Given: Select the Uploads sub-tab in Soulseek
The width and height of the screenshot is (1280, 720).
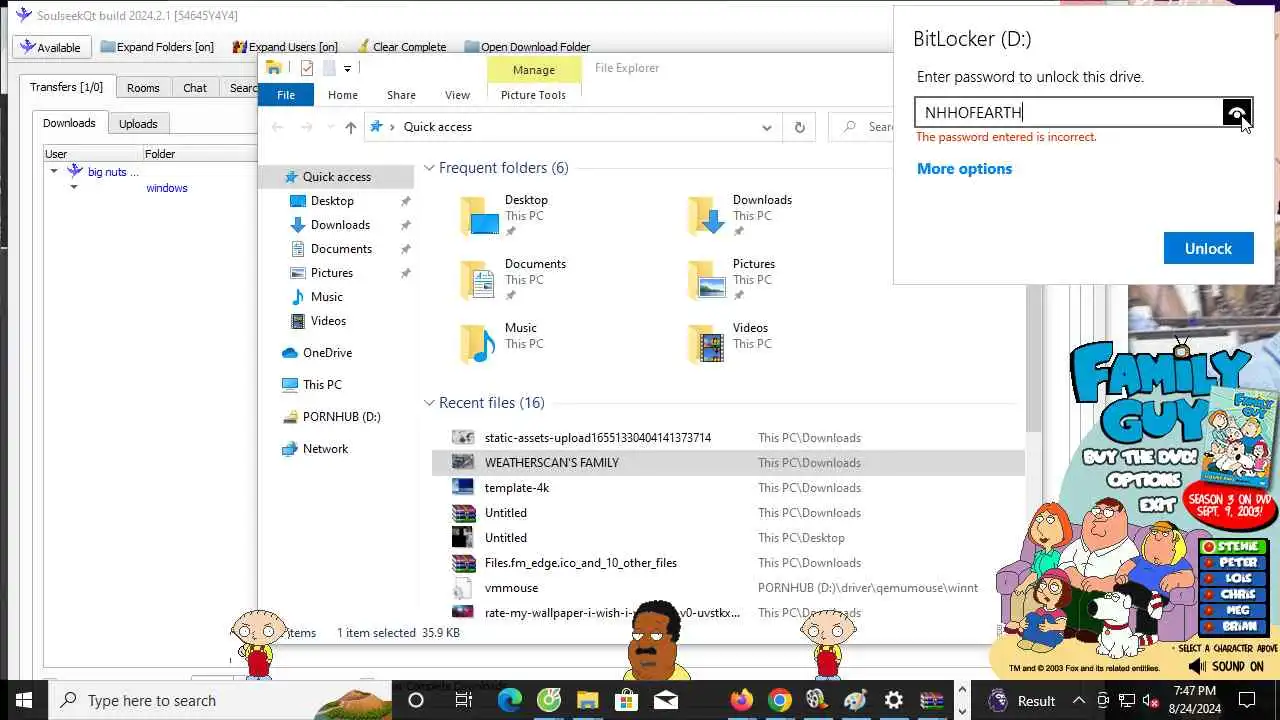Looking at the screenshot, I should pyautogui.click(x=138, y=124).
